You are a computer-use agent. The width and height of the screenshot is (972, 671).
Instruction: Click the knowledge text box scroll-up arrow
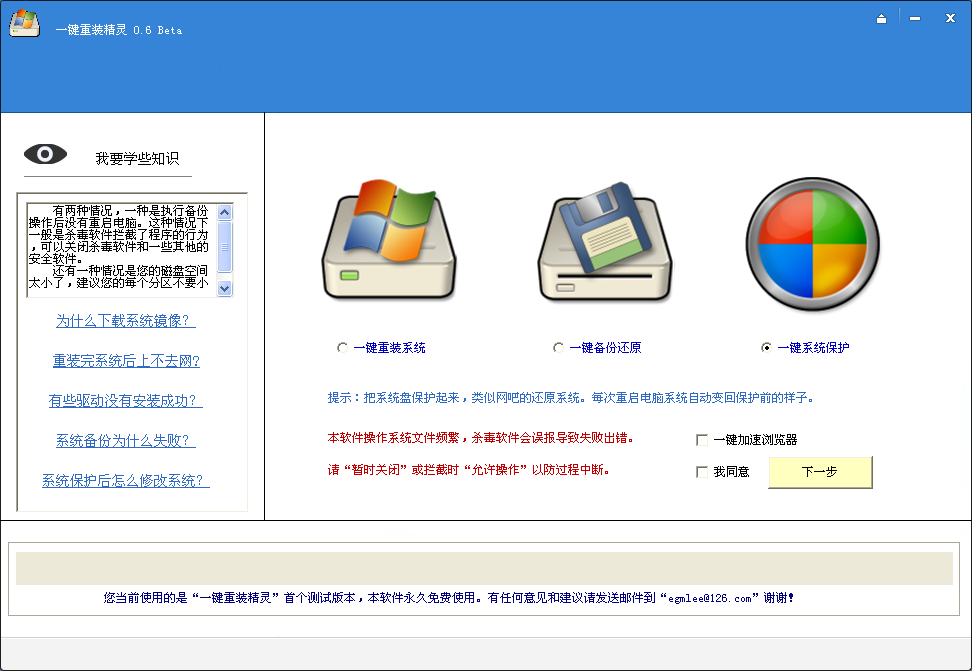pos(224,212)
